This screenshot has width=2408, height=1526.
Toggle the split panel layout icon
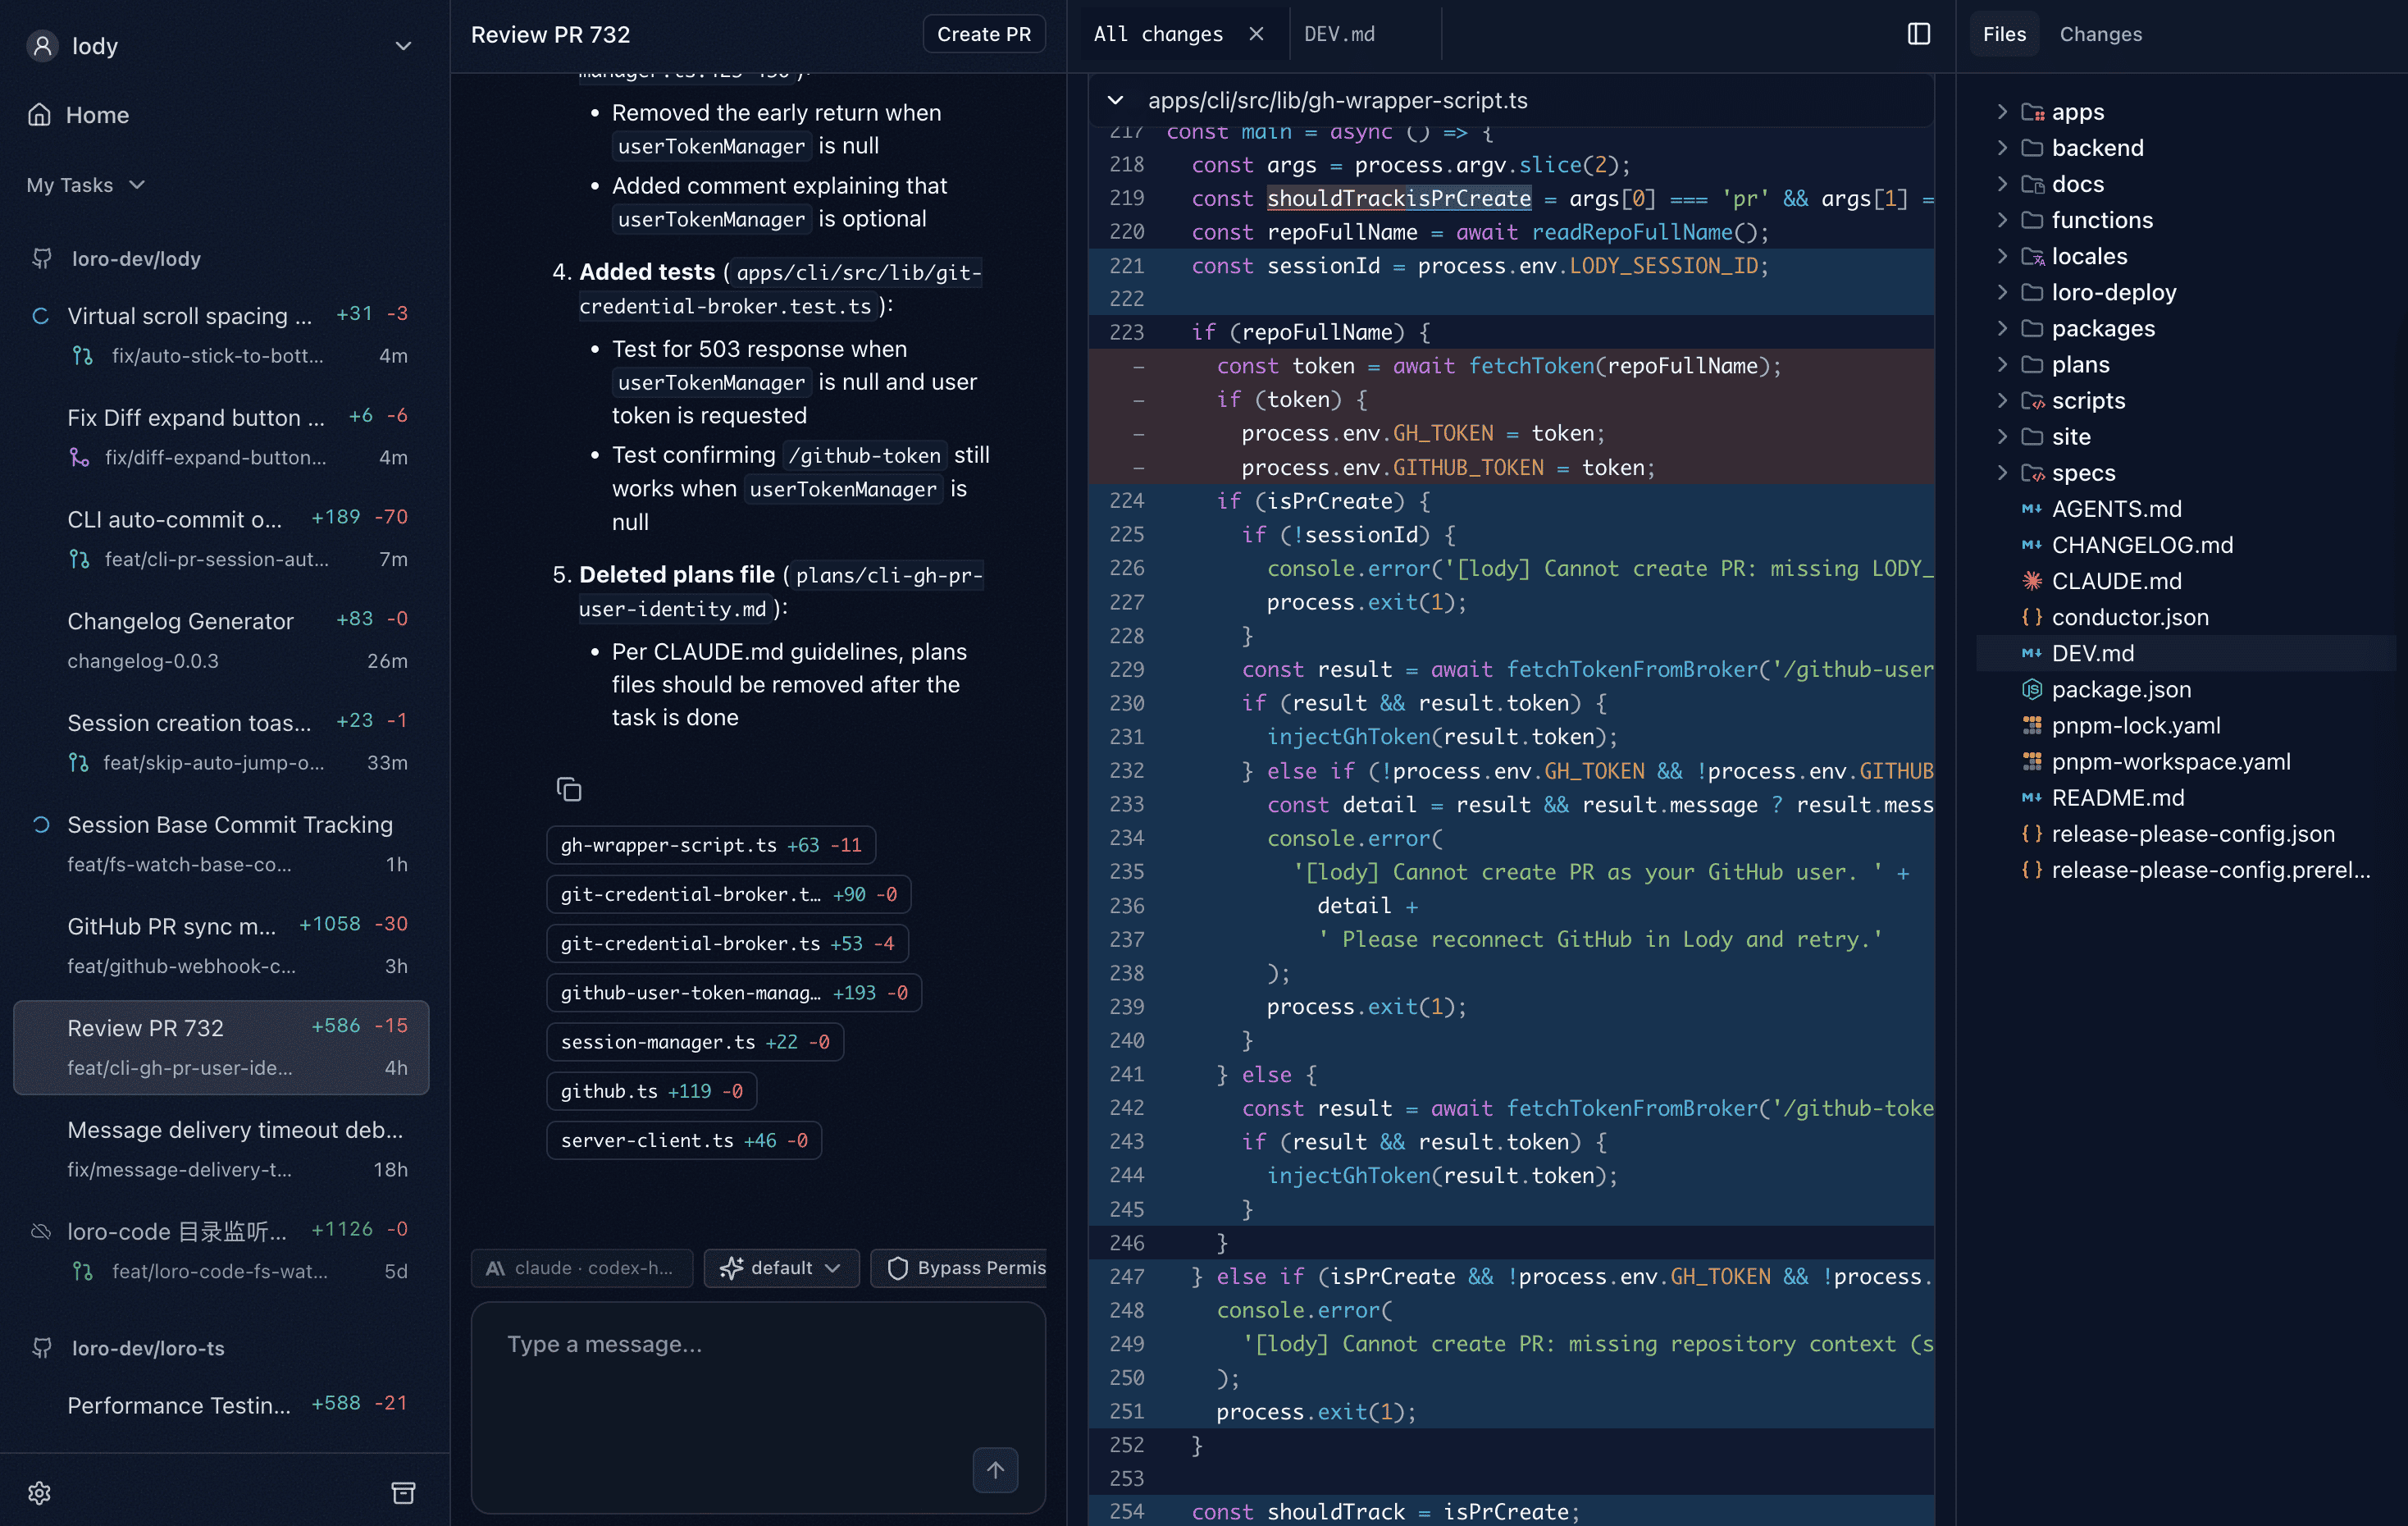(1918, 34)
